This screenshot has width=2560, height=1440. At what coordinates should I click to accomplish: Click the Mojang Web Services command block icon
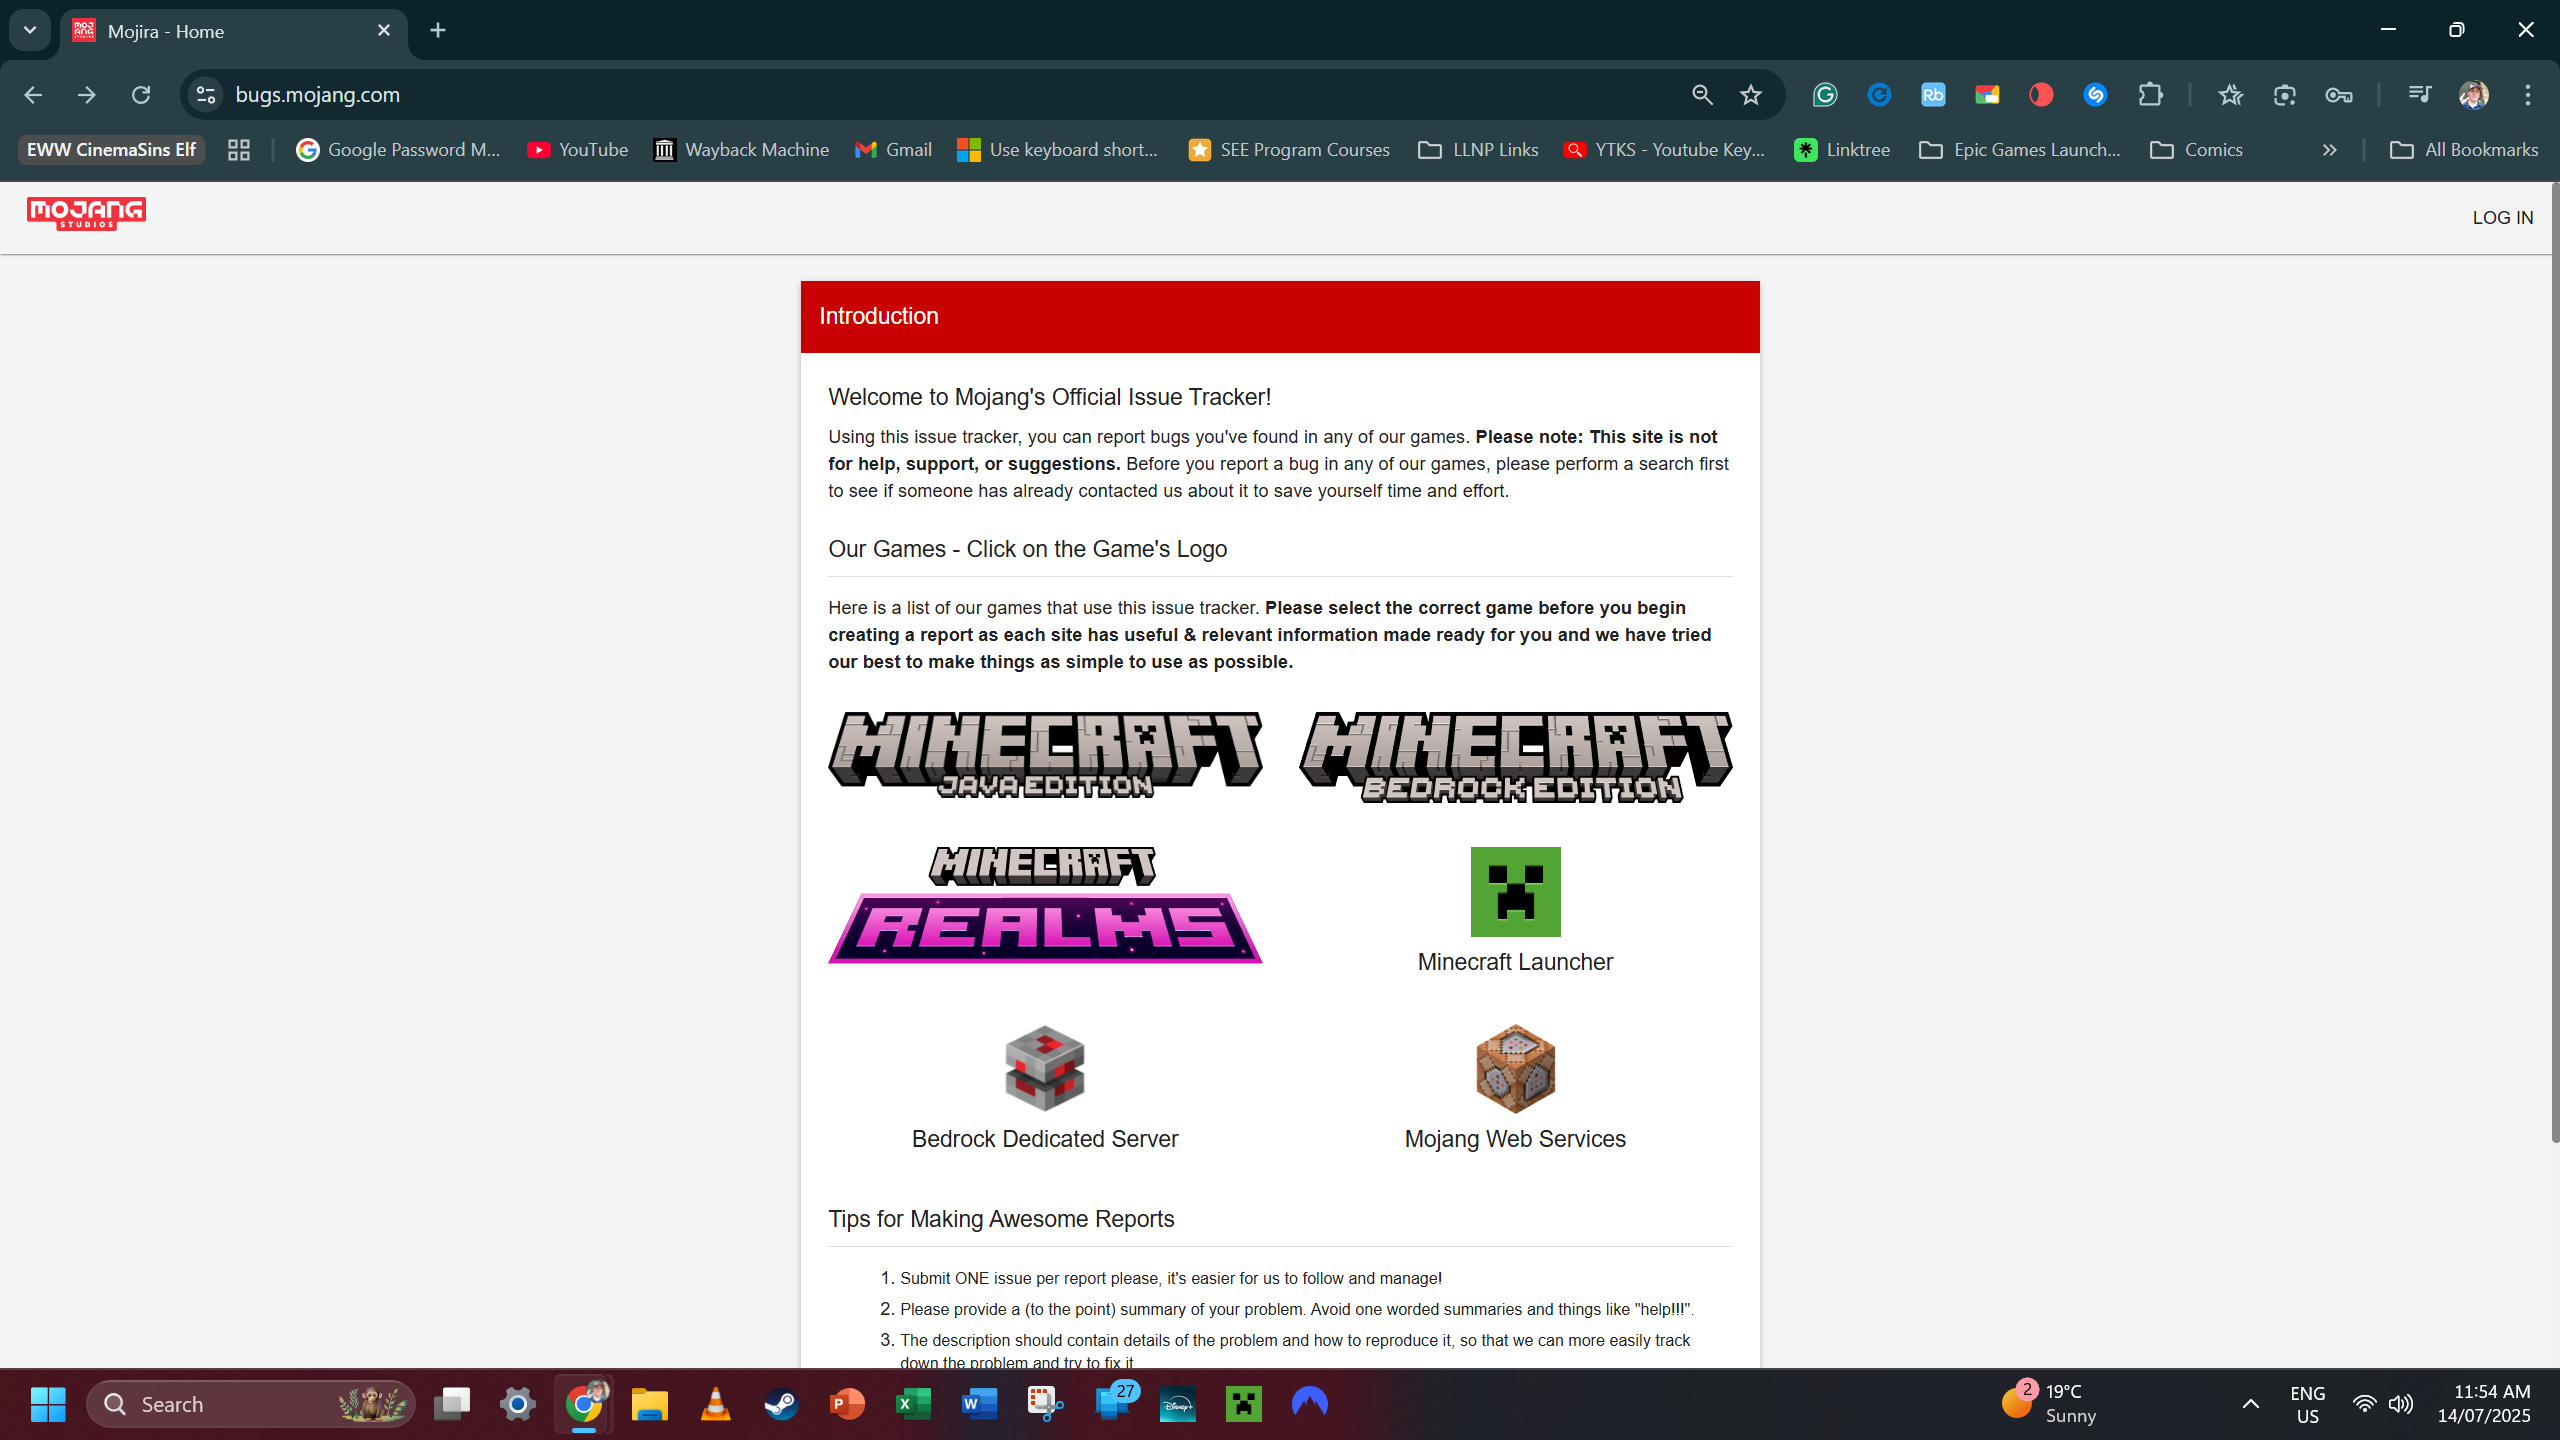coord(1515,1067)
